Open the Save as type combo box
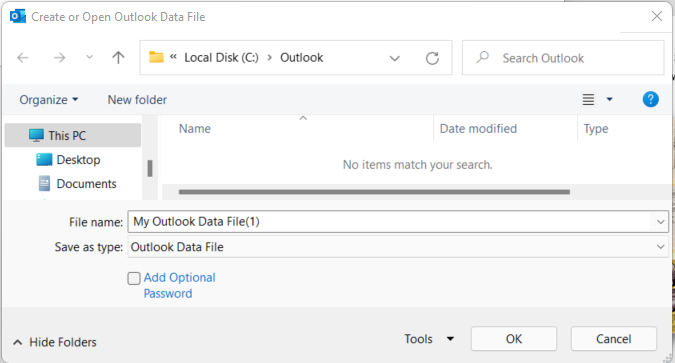Viewport: 675px width, 363px height. (x=398, y=247)
